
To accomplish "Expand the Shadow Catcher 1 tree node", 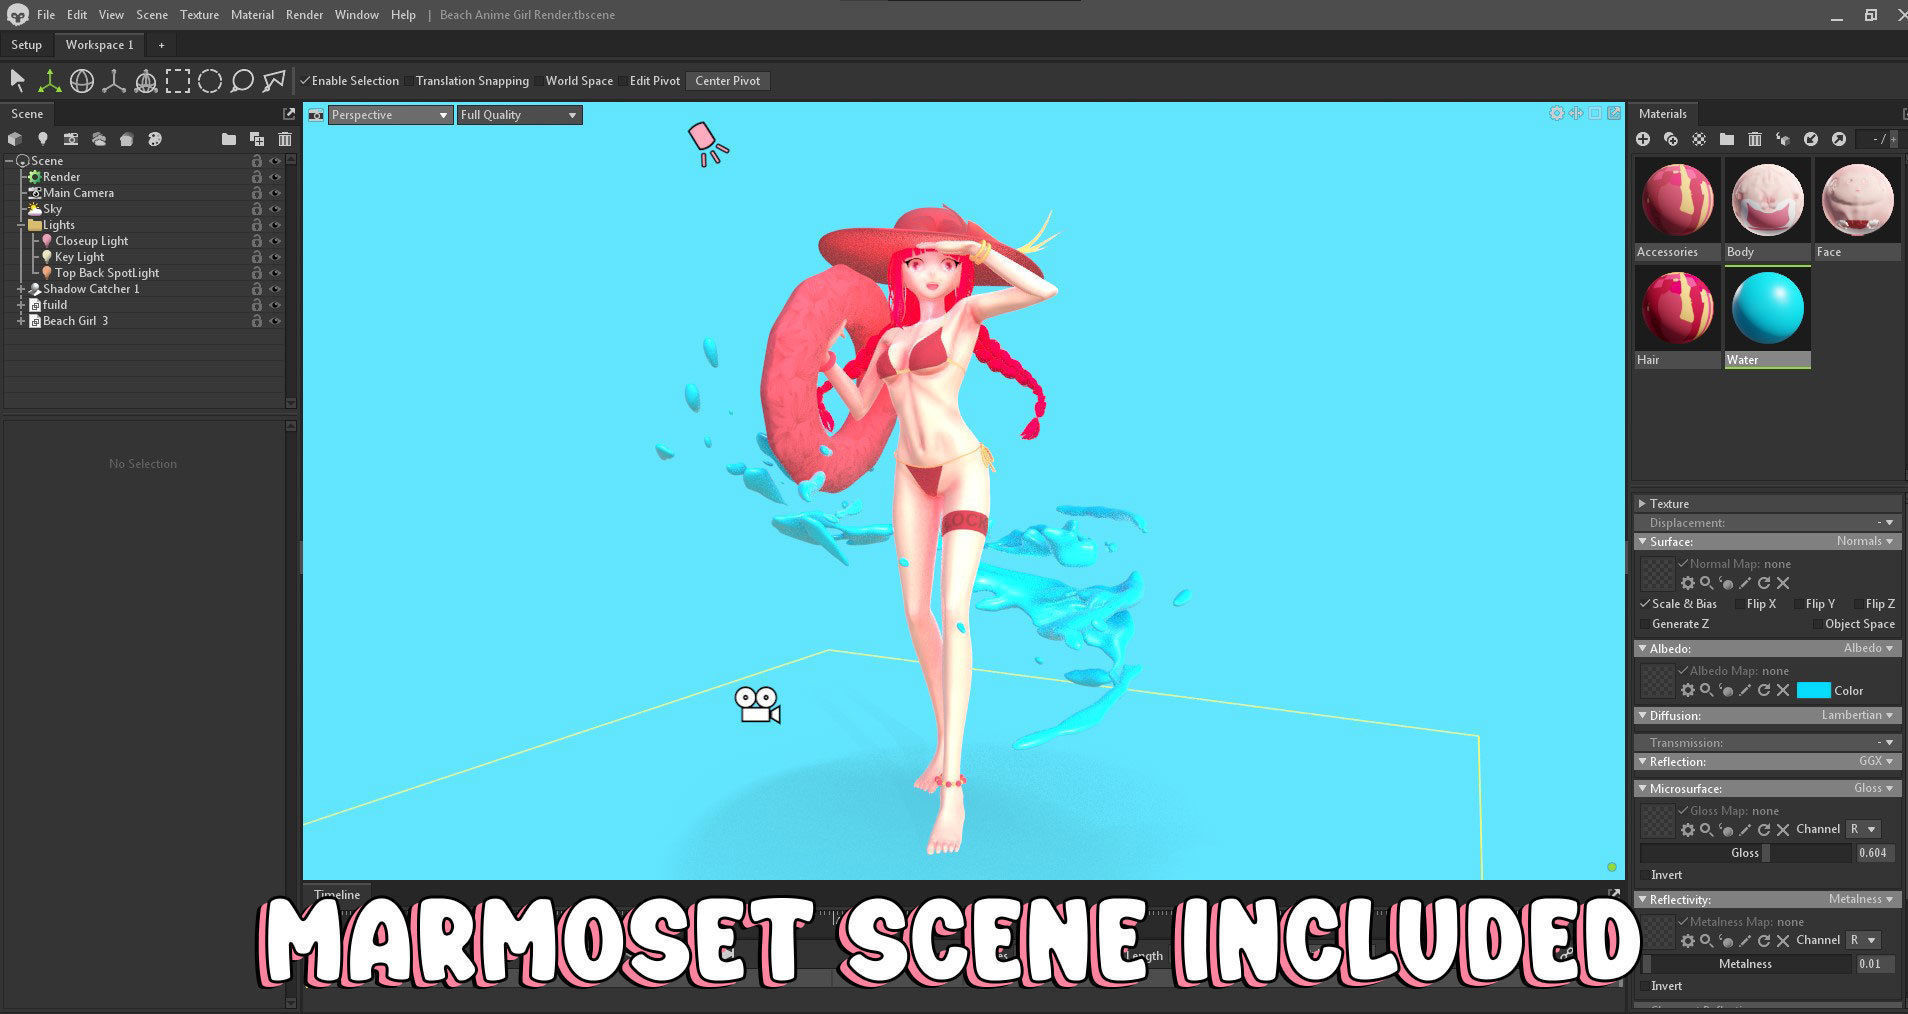I will 20,289.
